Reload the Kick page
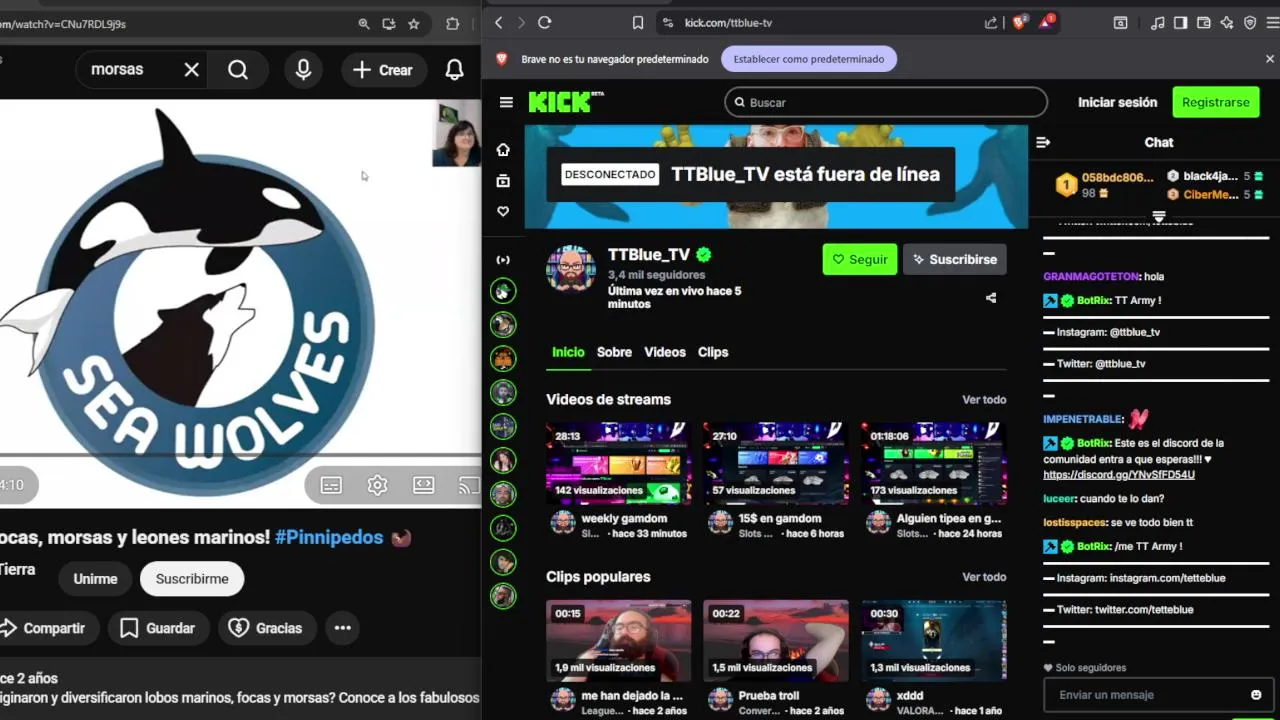Screen dimensions: 1280x720 pyautogui.click(x=544, y=22)
